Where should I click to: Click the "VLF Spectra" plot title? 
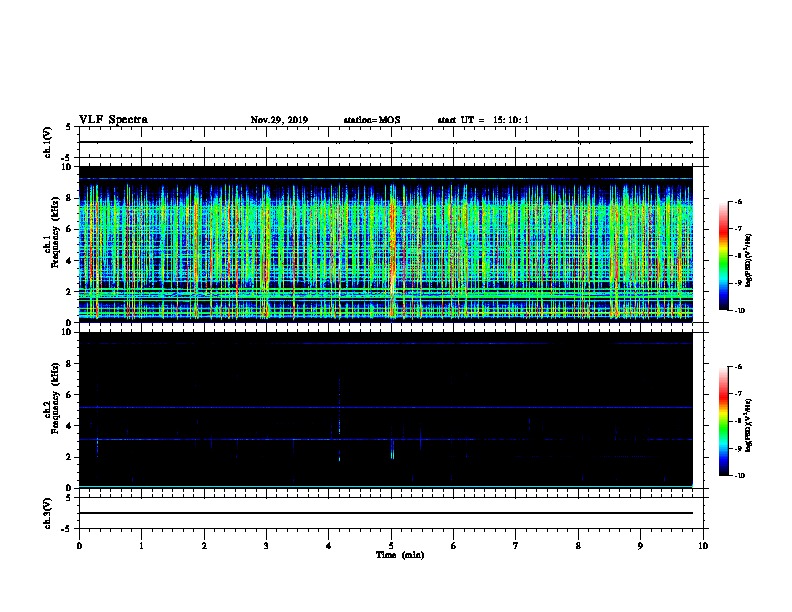tap(113, 120)
